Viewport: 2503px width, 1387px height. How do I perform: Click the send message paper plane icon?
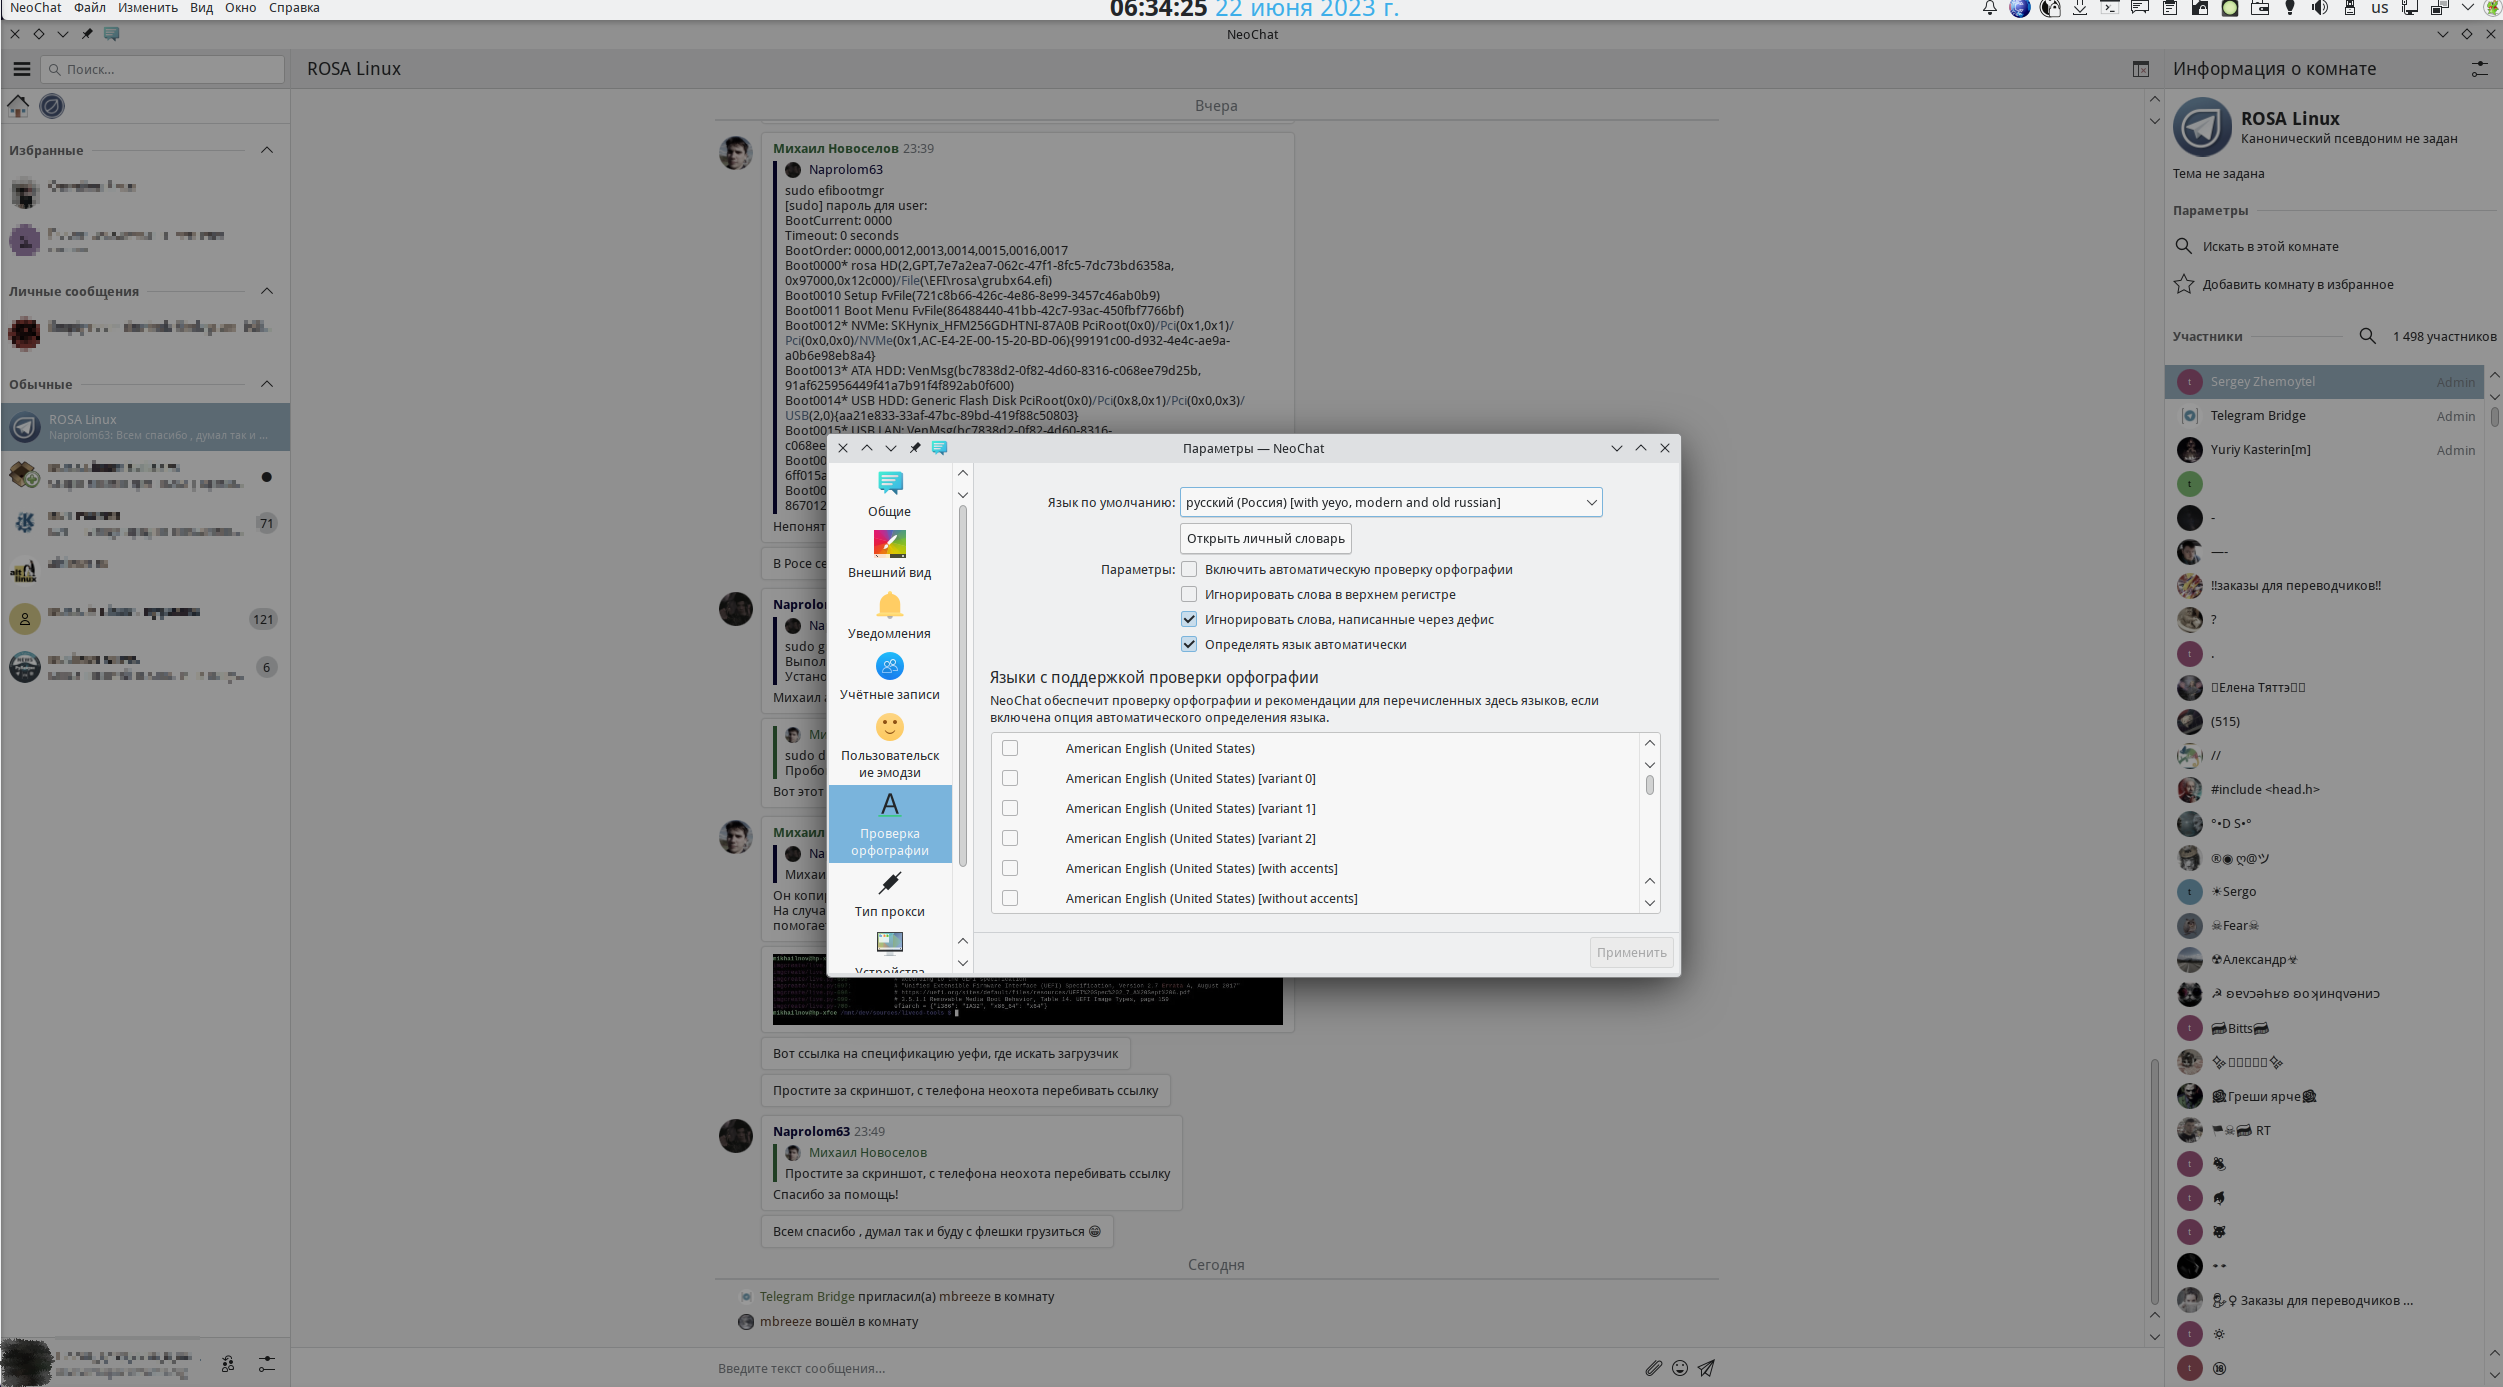(x=1706, y=1368)
